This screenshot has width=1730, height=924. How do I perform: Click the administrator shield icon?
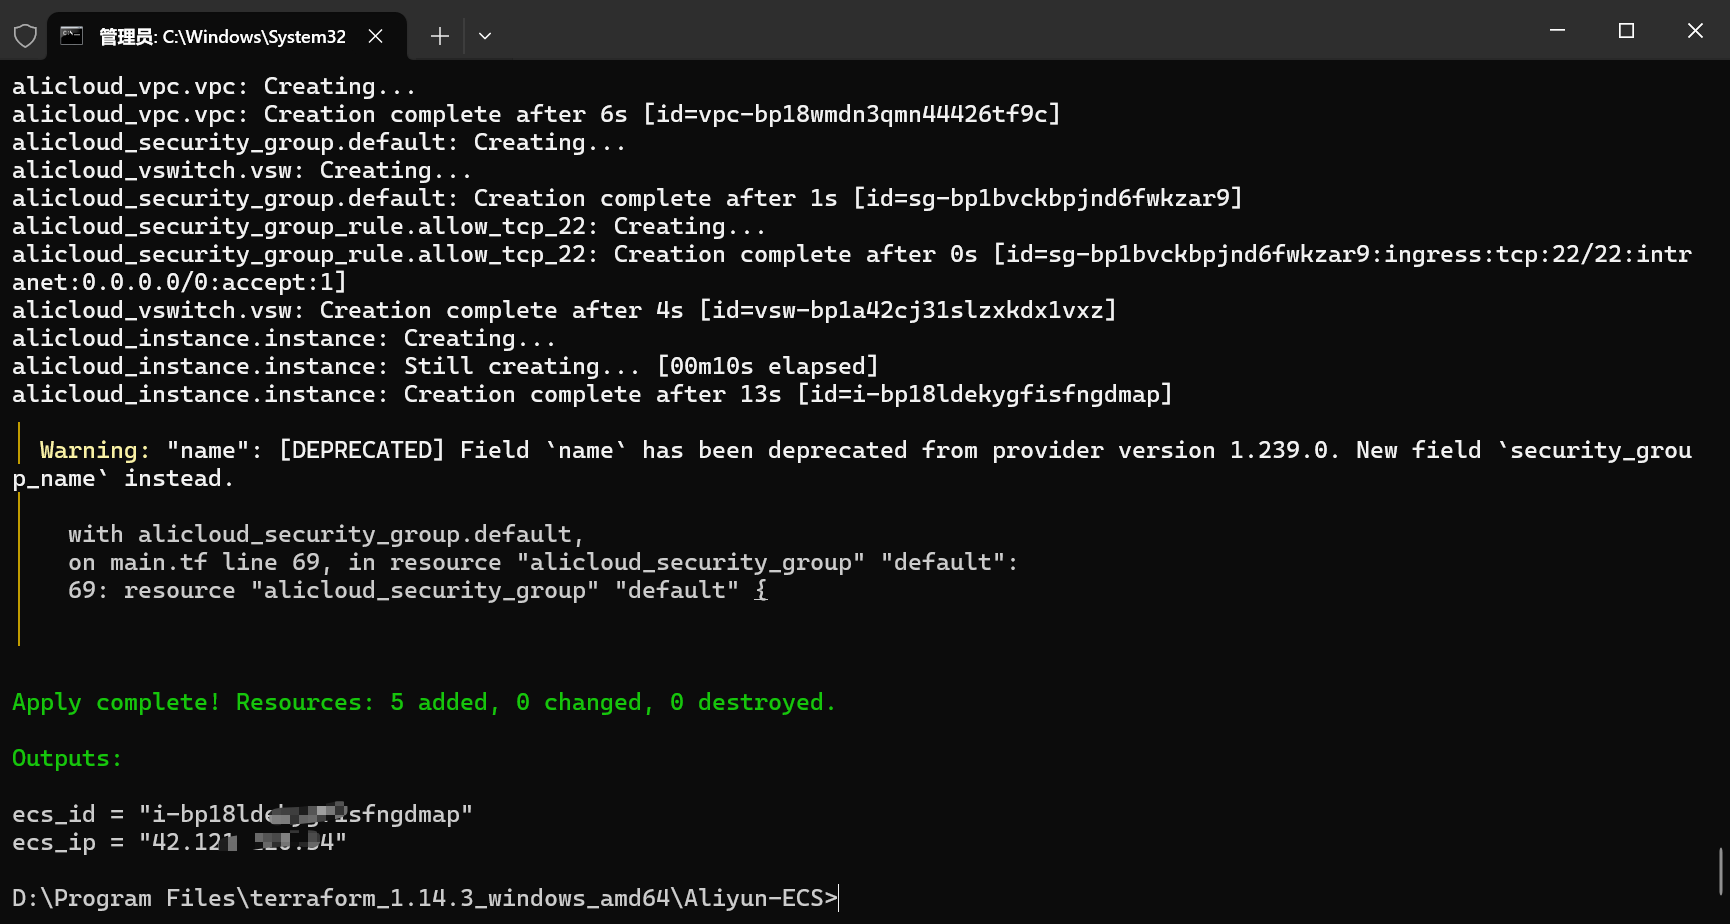tap(25, 36)
